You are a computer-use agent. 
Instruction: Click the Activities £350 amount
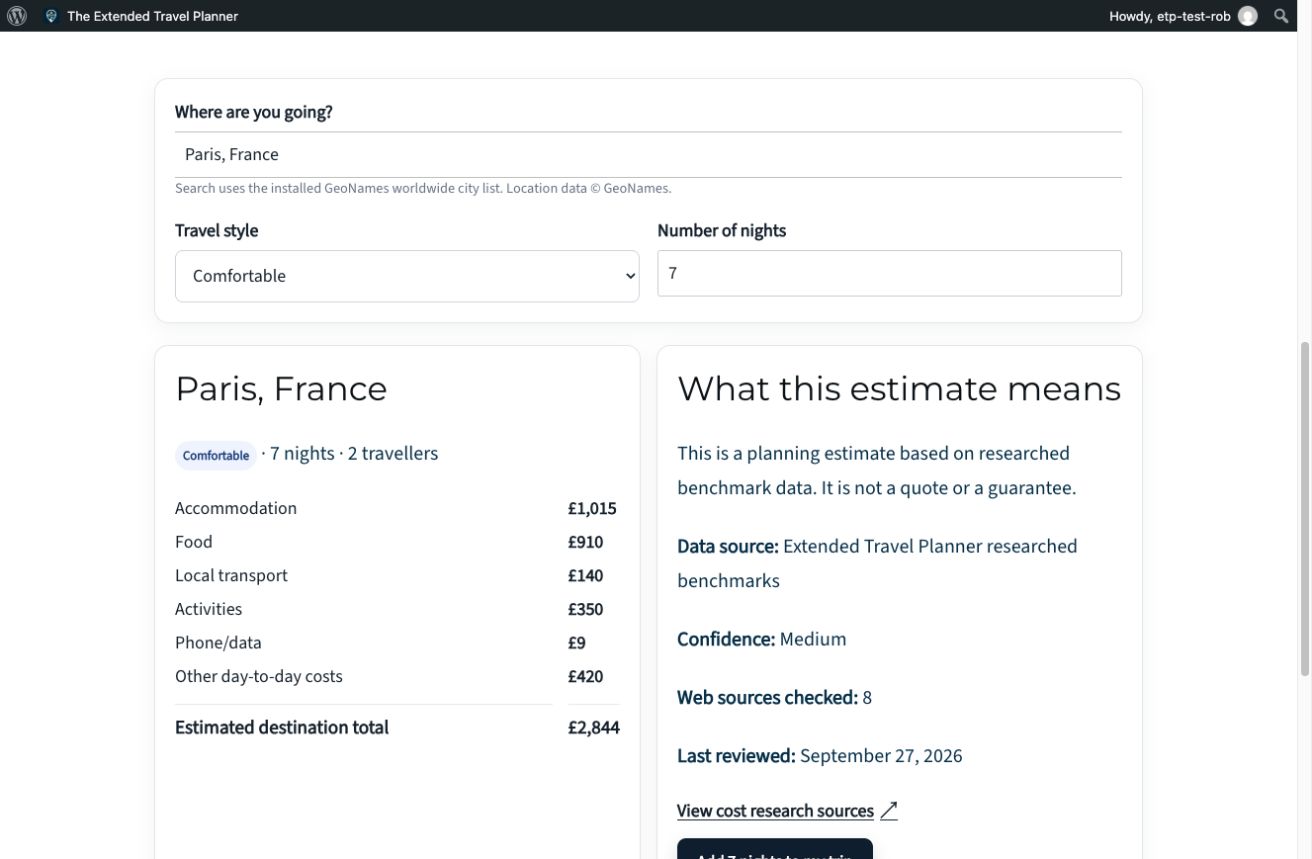(585, 609)
